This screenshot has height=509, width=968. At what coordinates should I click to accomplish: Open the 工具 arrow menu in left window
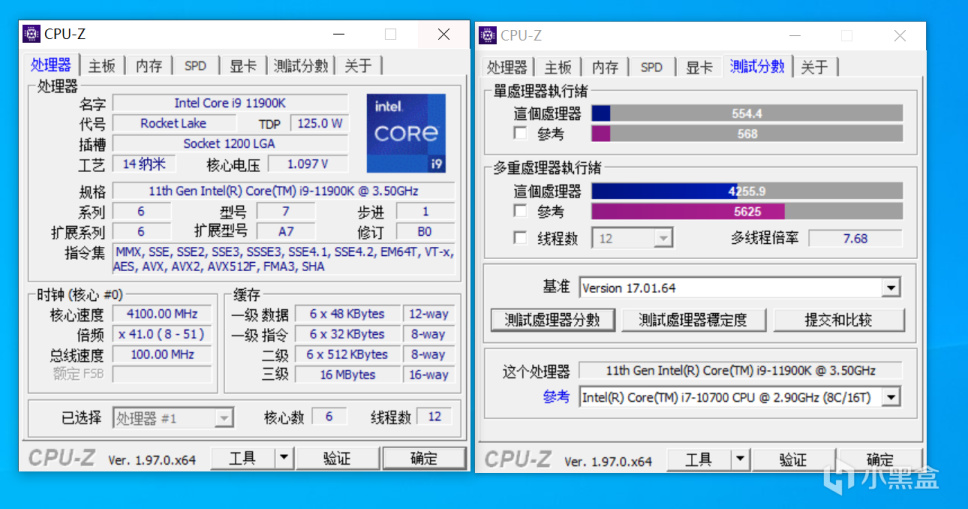283,458
